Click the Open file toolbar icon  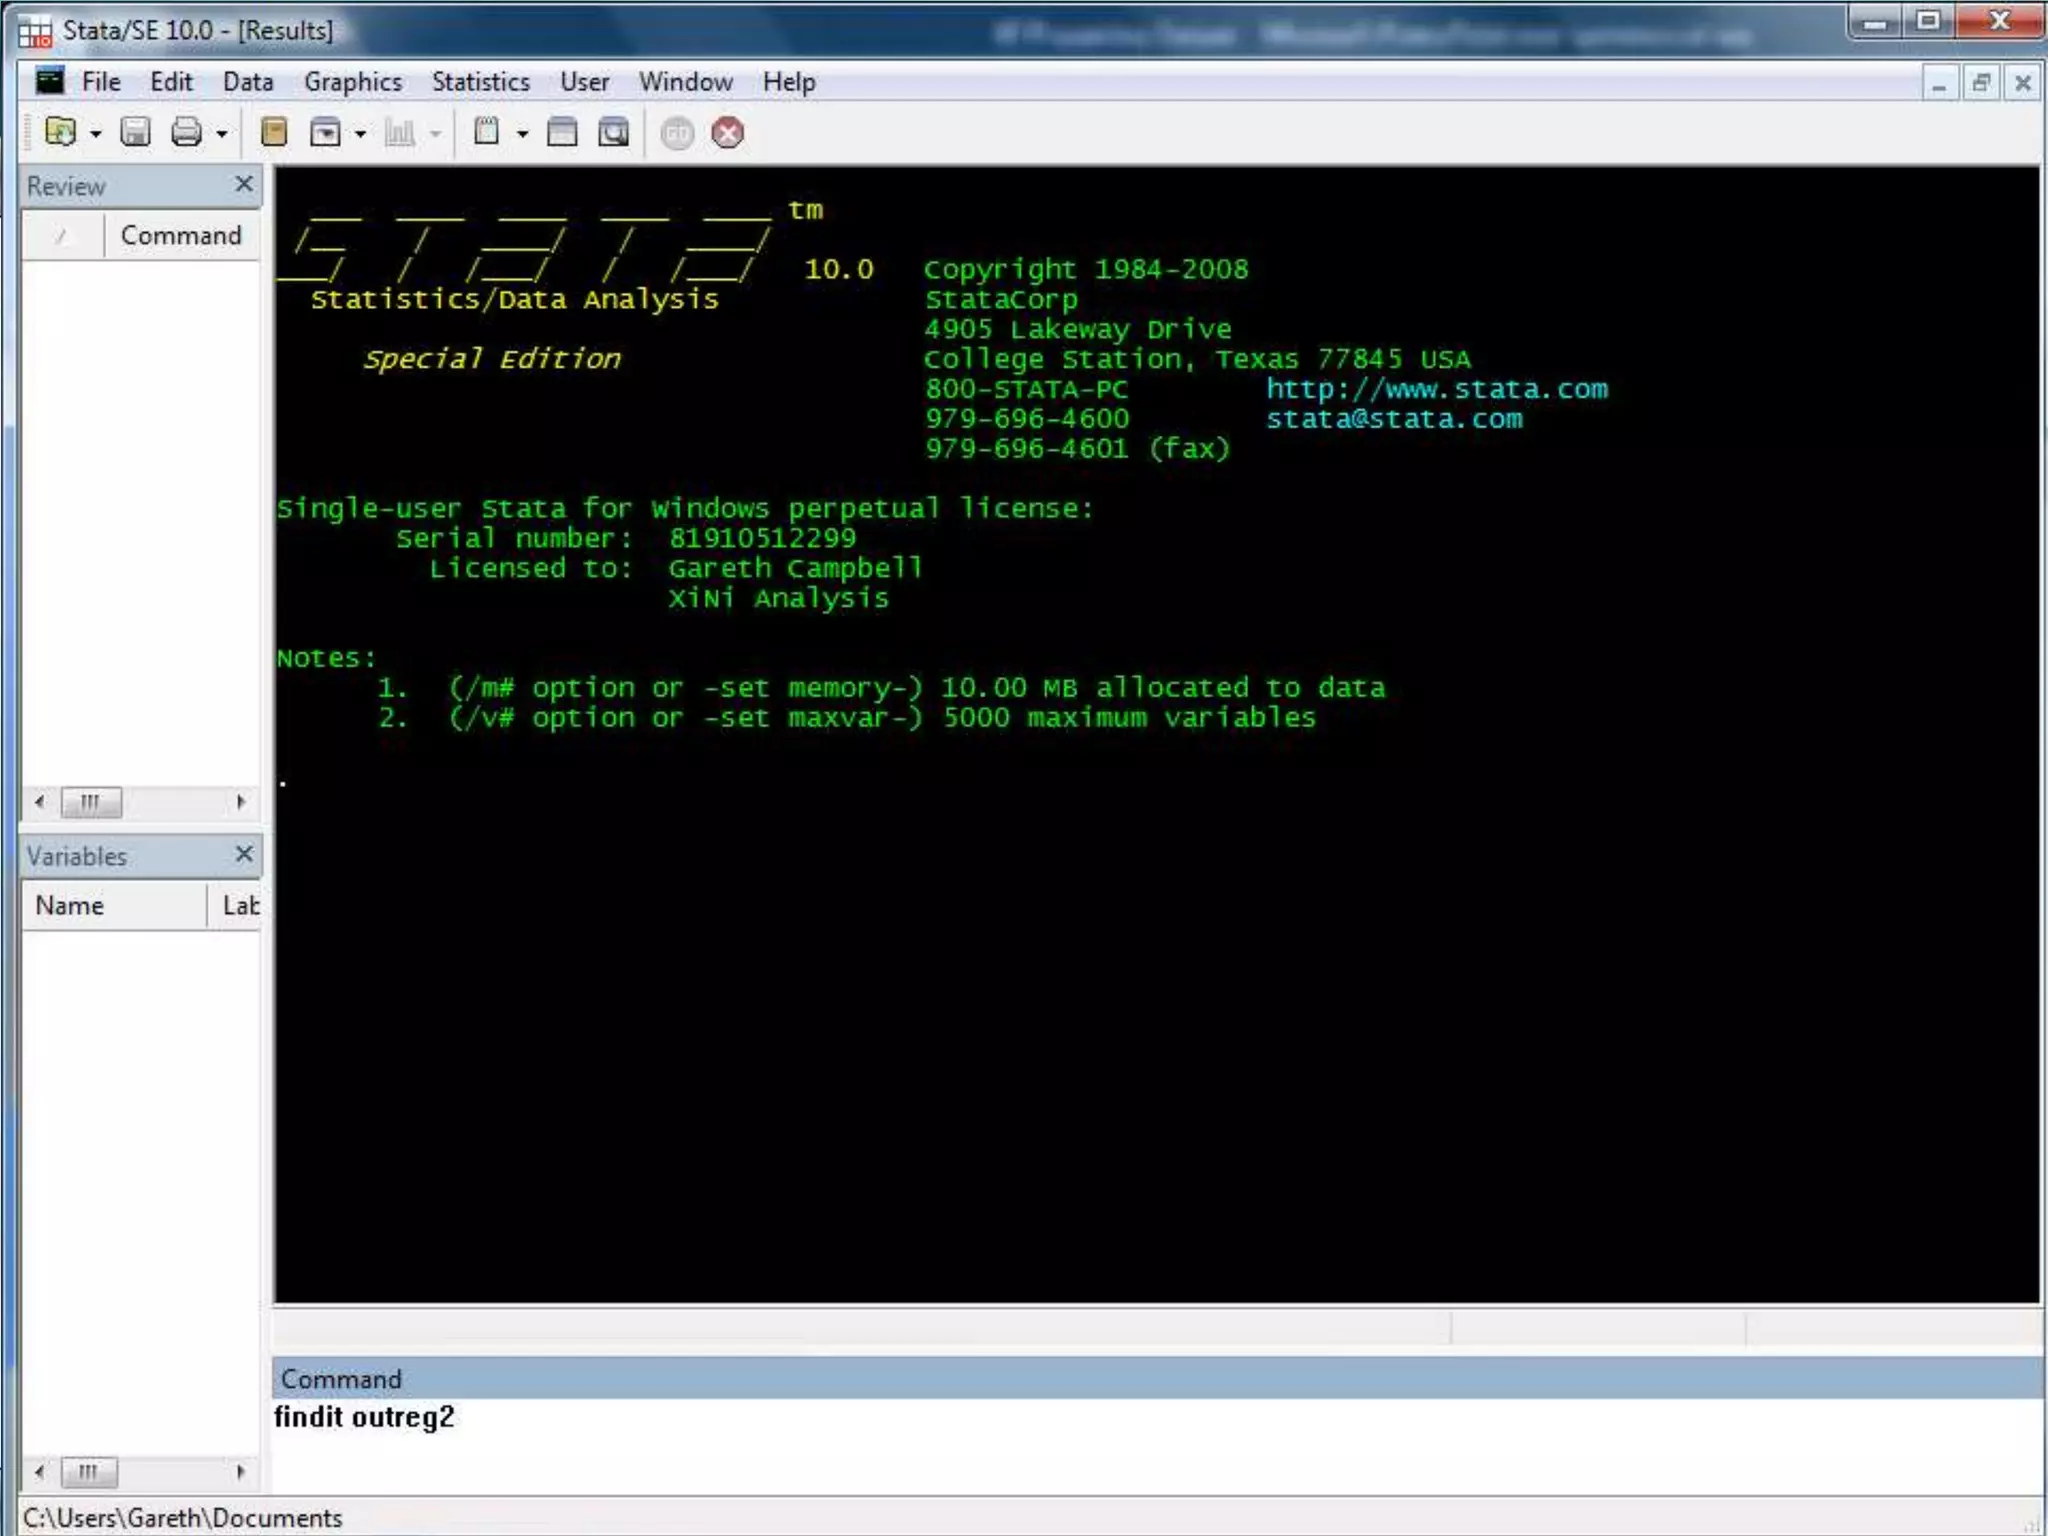61,132
